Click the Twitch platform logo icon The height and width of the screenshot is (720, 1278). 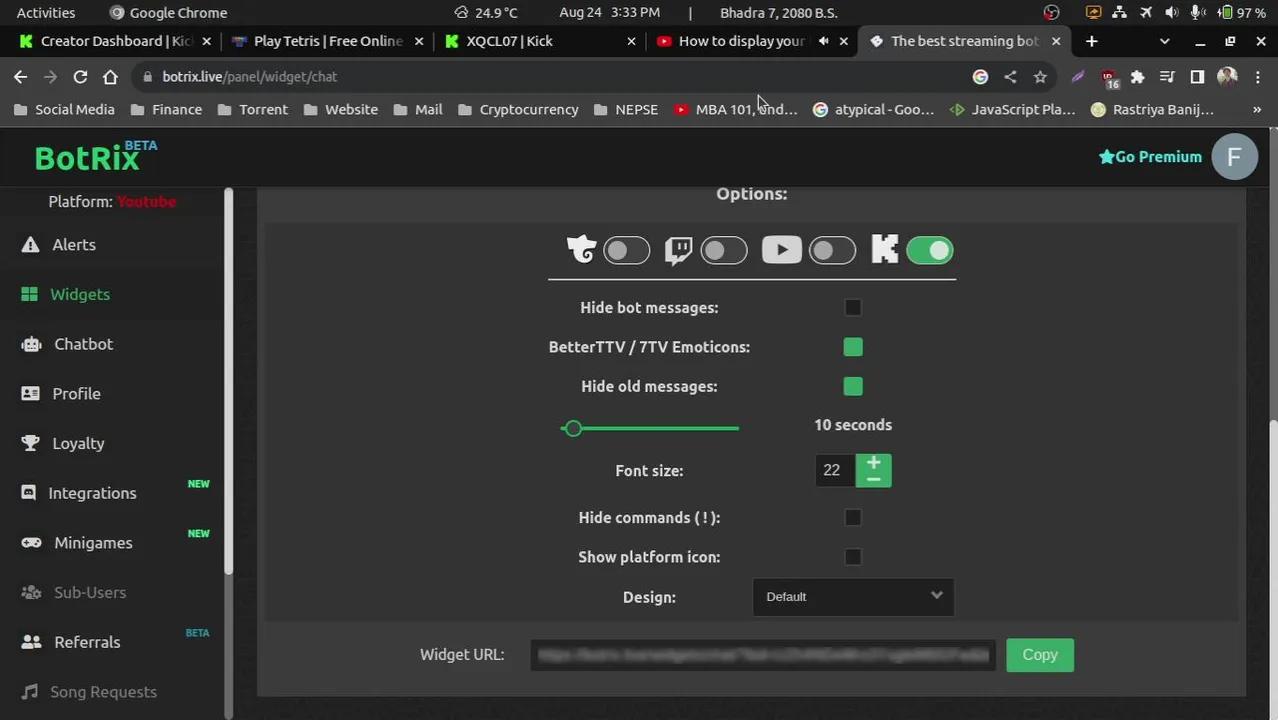[678, 250]
